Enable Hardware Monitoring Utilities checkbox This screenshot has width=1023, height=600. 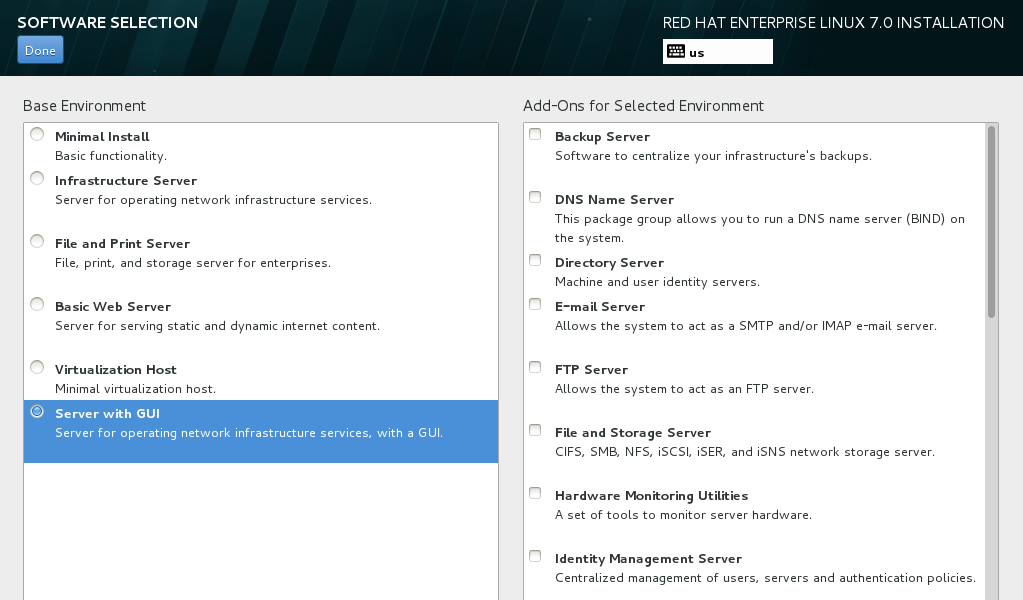tap(535, 493)
